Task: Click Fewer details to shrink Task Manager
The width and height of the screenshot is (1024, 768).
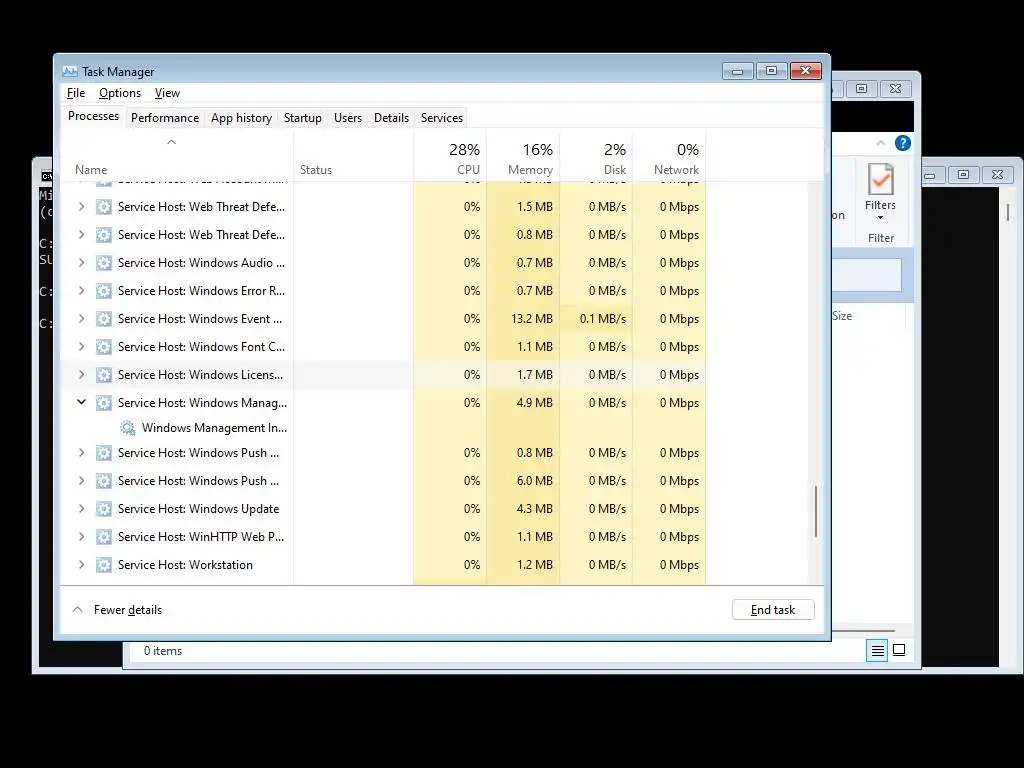Action: click(118, 610)
